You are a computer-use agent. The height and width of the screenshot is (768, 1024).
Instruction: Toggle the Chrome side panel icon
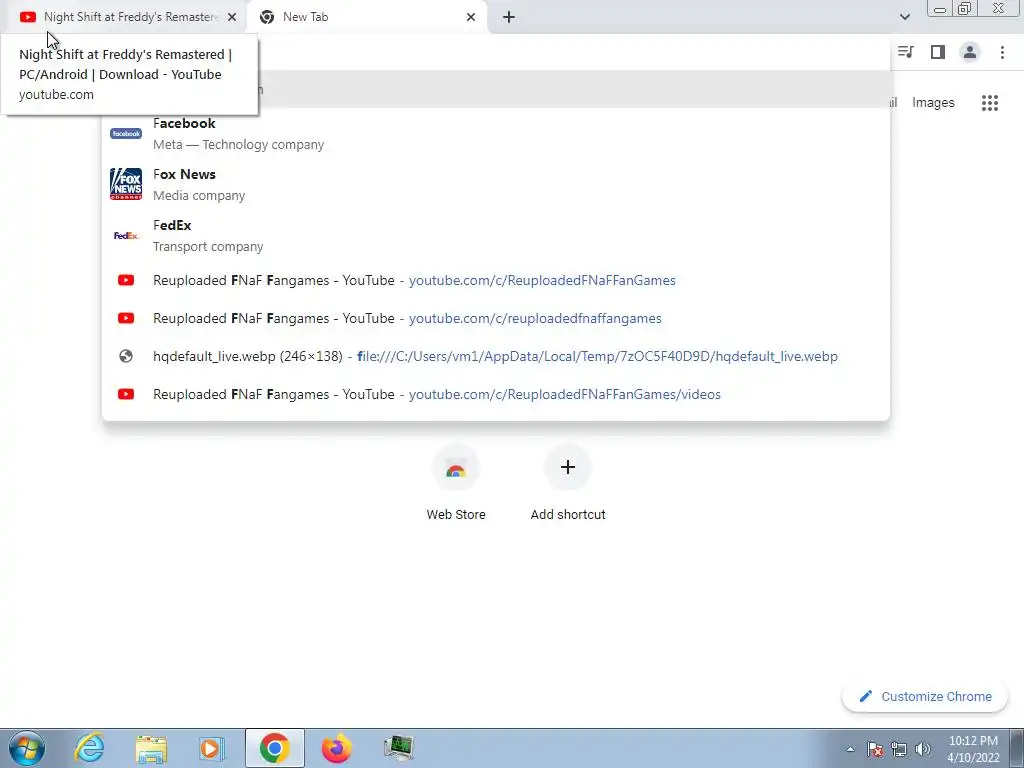coord(938,52)
